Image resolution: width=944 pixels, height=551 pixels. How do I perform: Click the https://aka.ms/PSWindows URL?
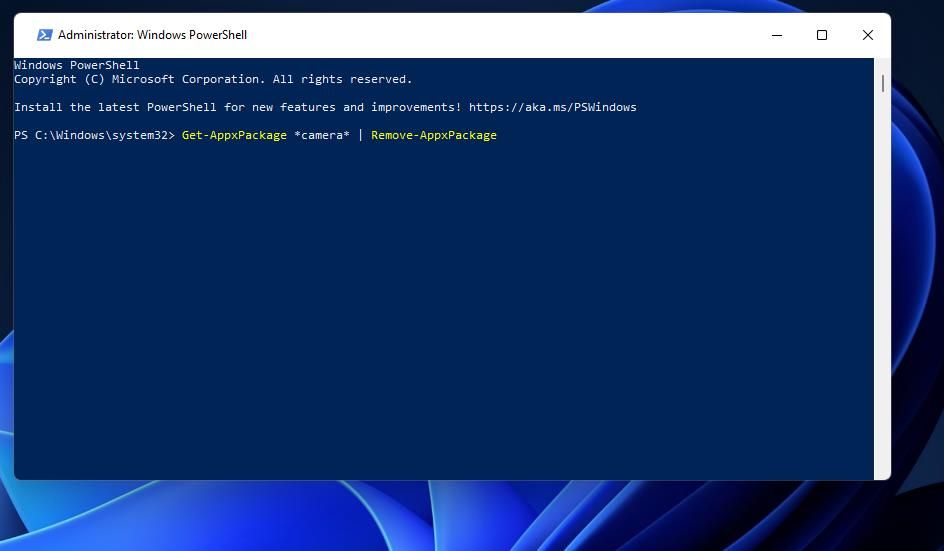pos(552,107)
